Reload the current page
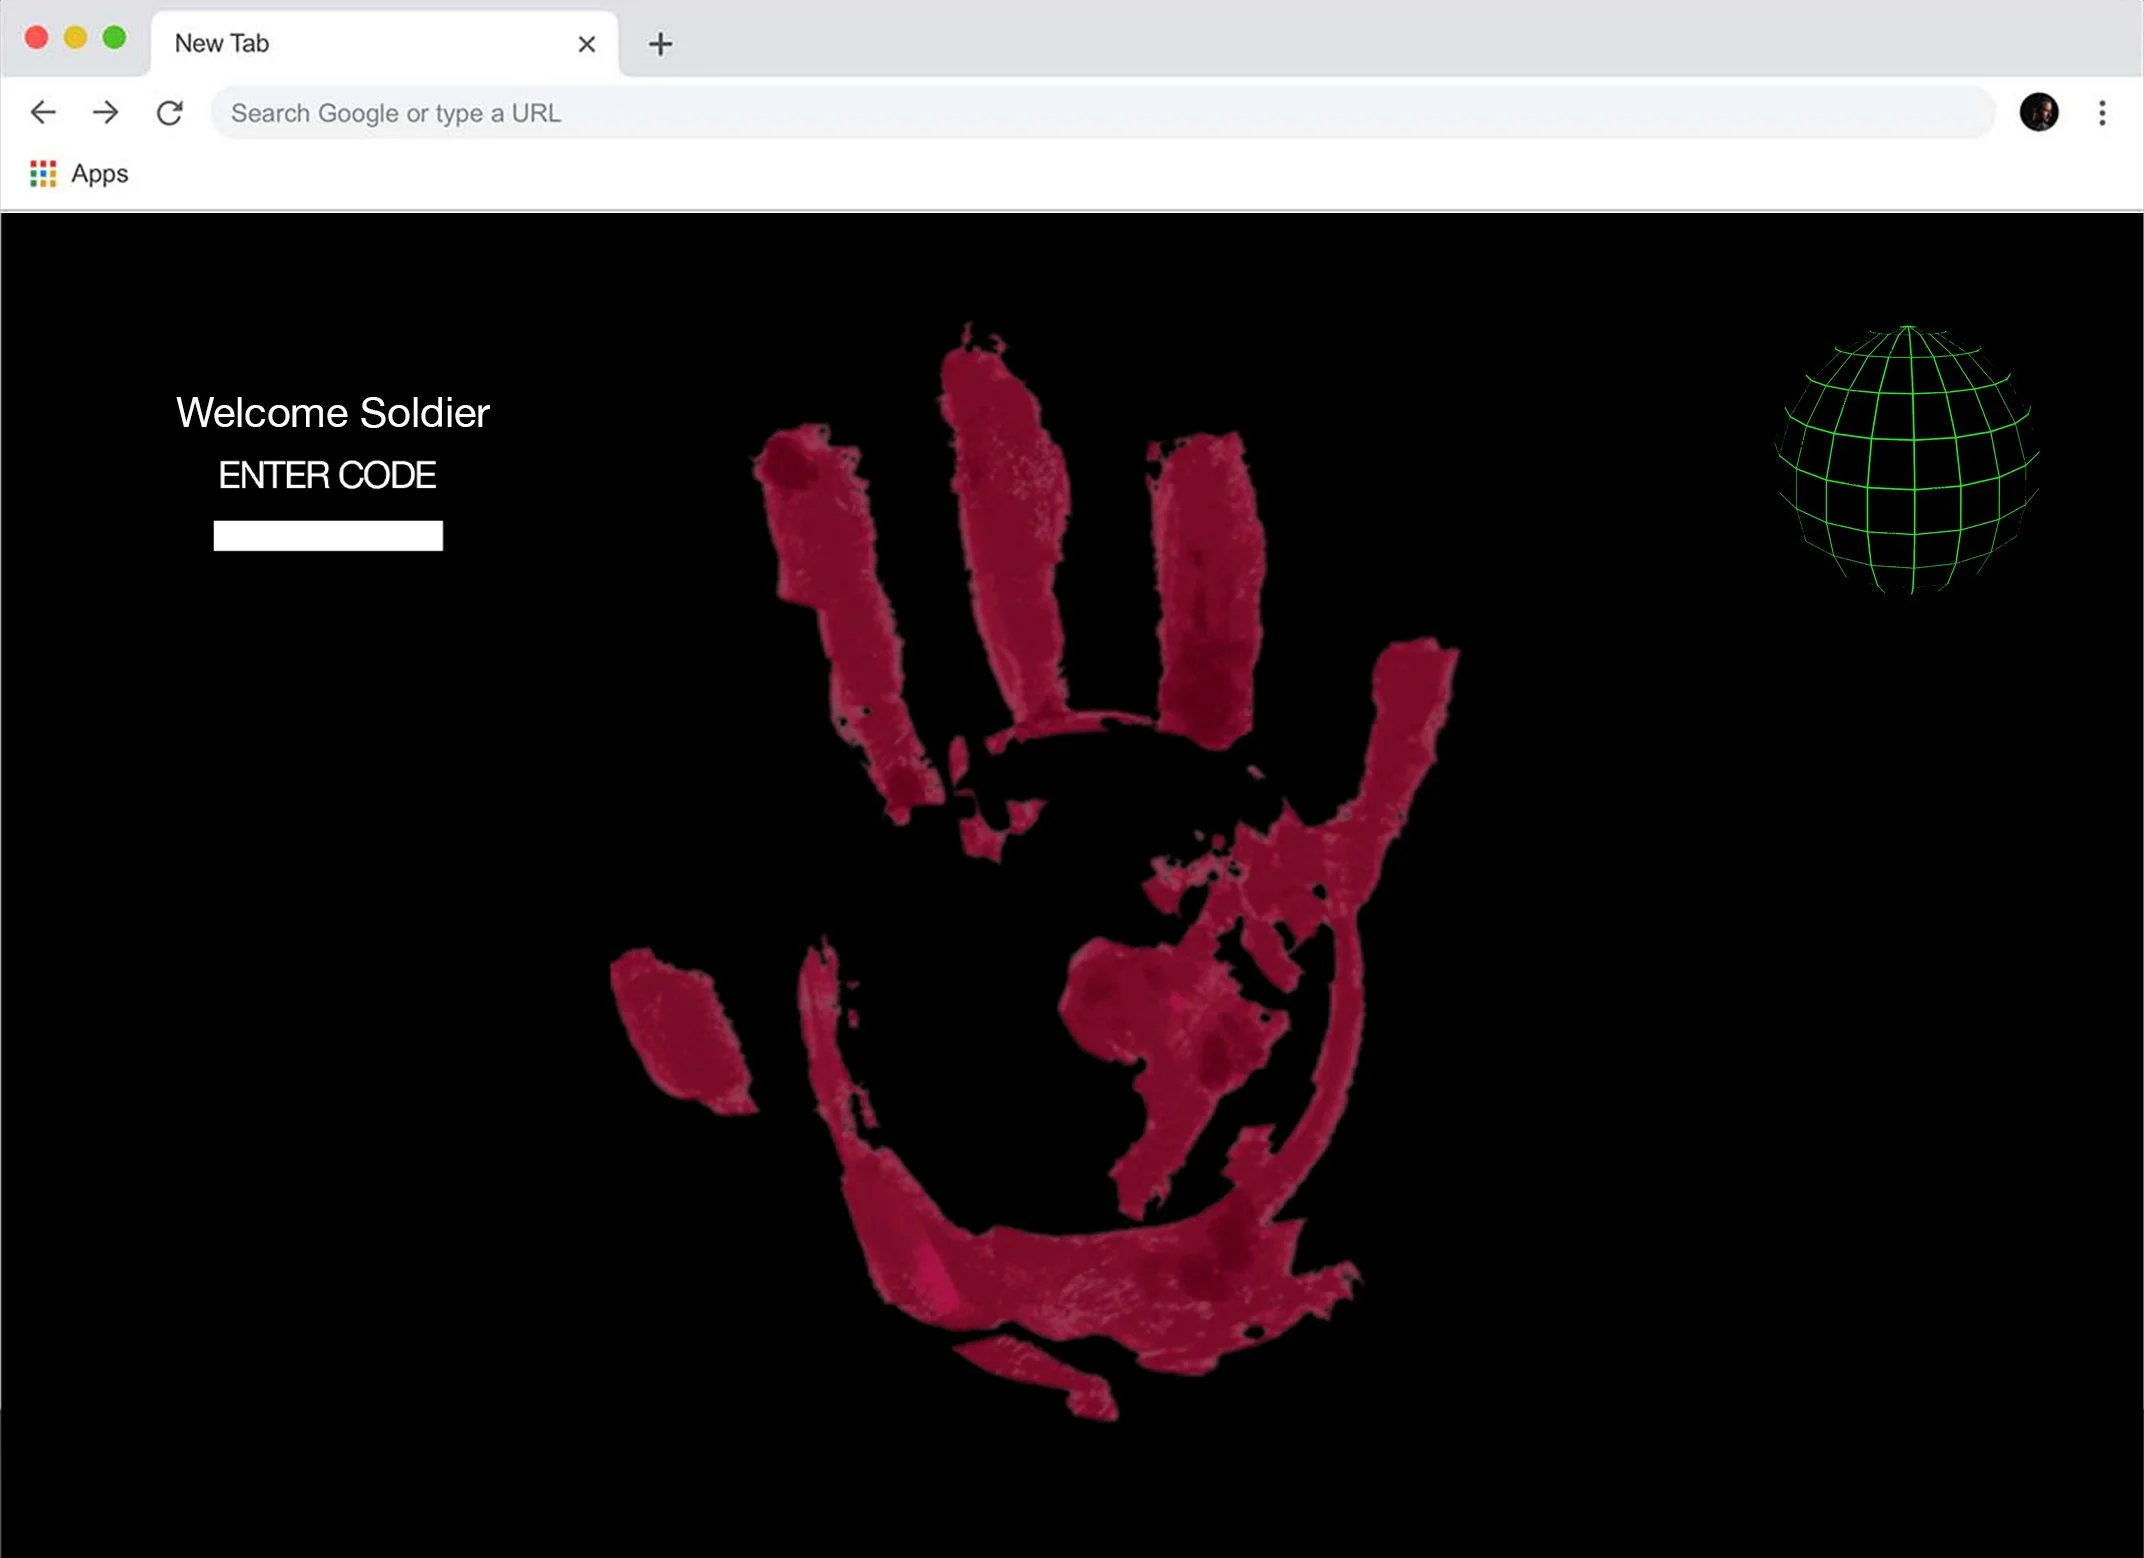The width and height of the screenshot is (2144, 1558). tap(169, 112)
